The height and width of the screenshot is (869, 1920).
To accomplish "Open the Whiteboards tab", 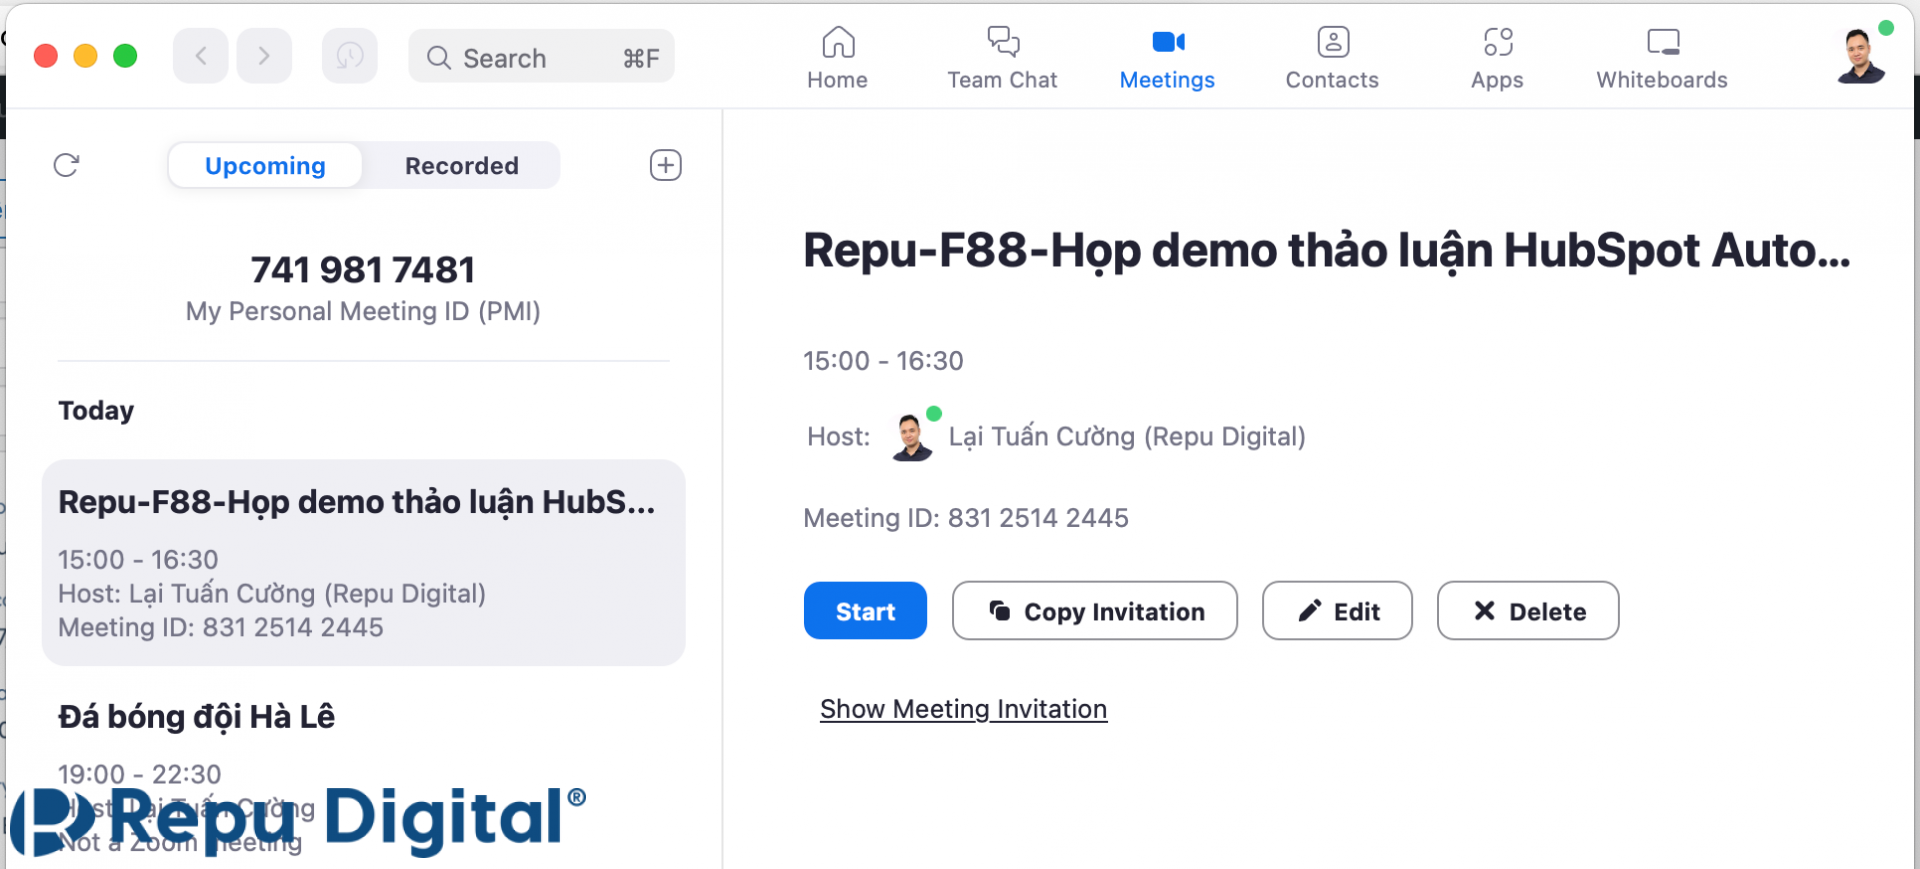I will [x=1662, y=58].
